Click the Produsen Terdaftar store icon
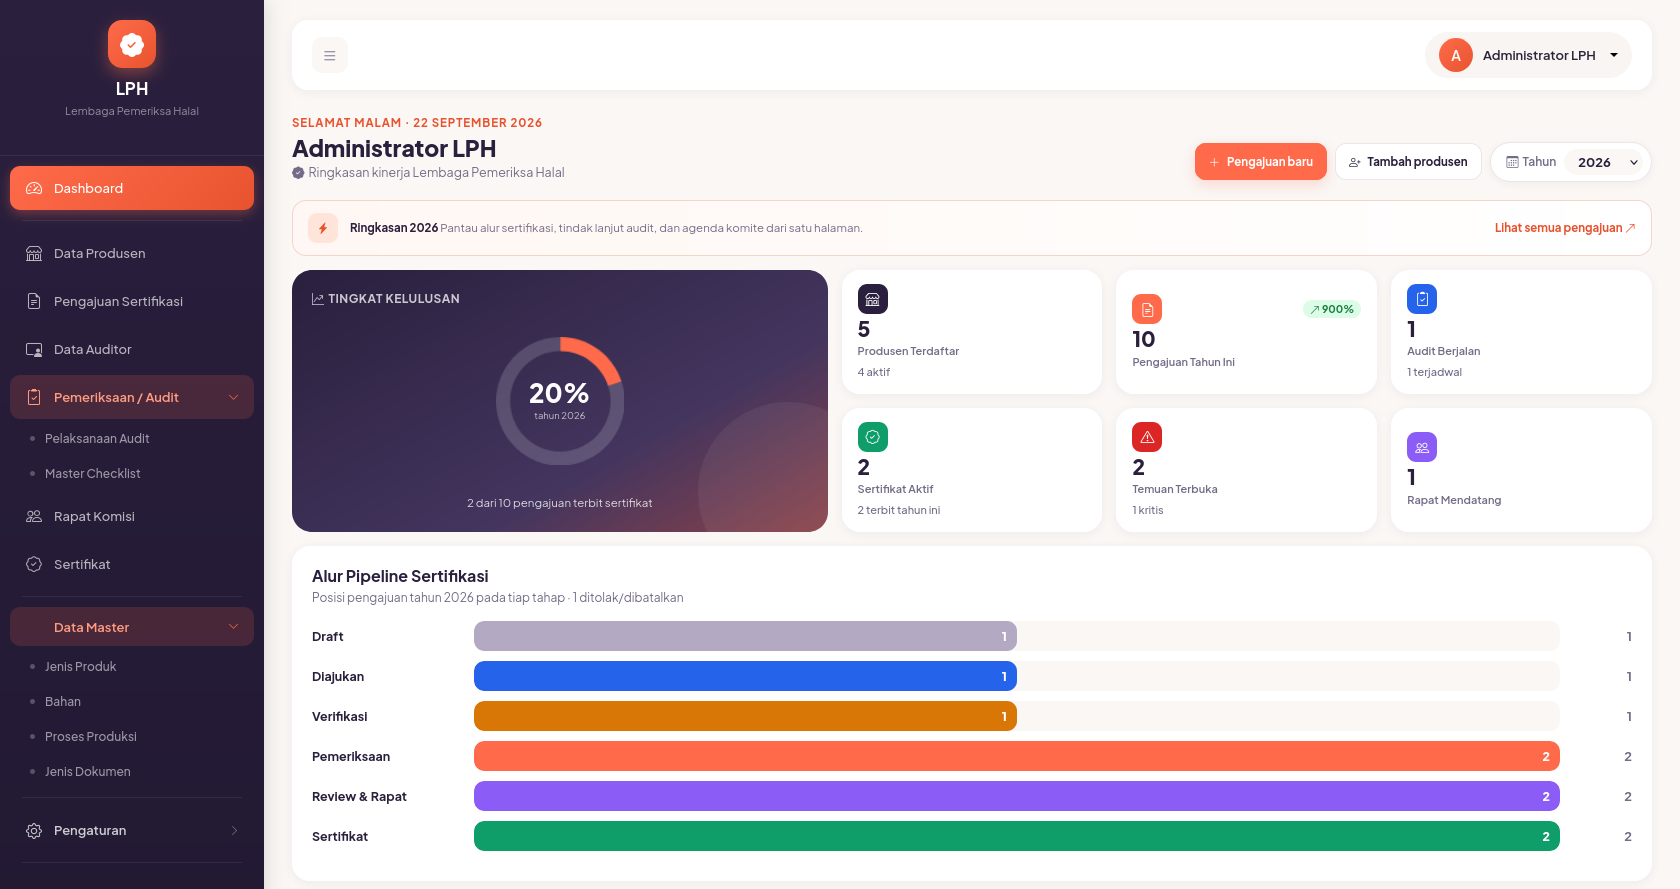The height and width of the screenshot is (889, 1680). pyautogui.click(x=873, y=299)
